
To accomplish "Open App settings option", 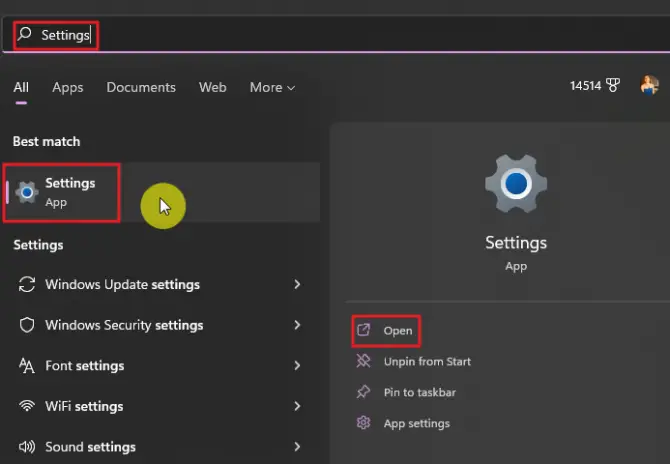I will (x=417, y=423).
